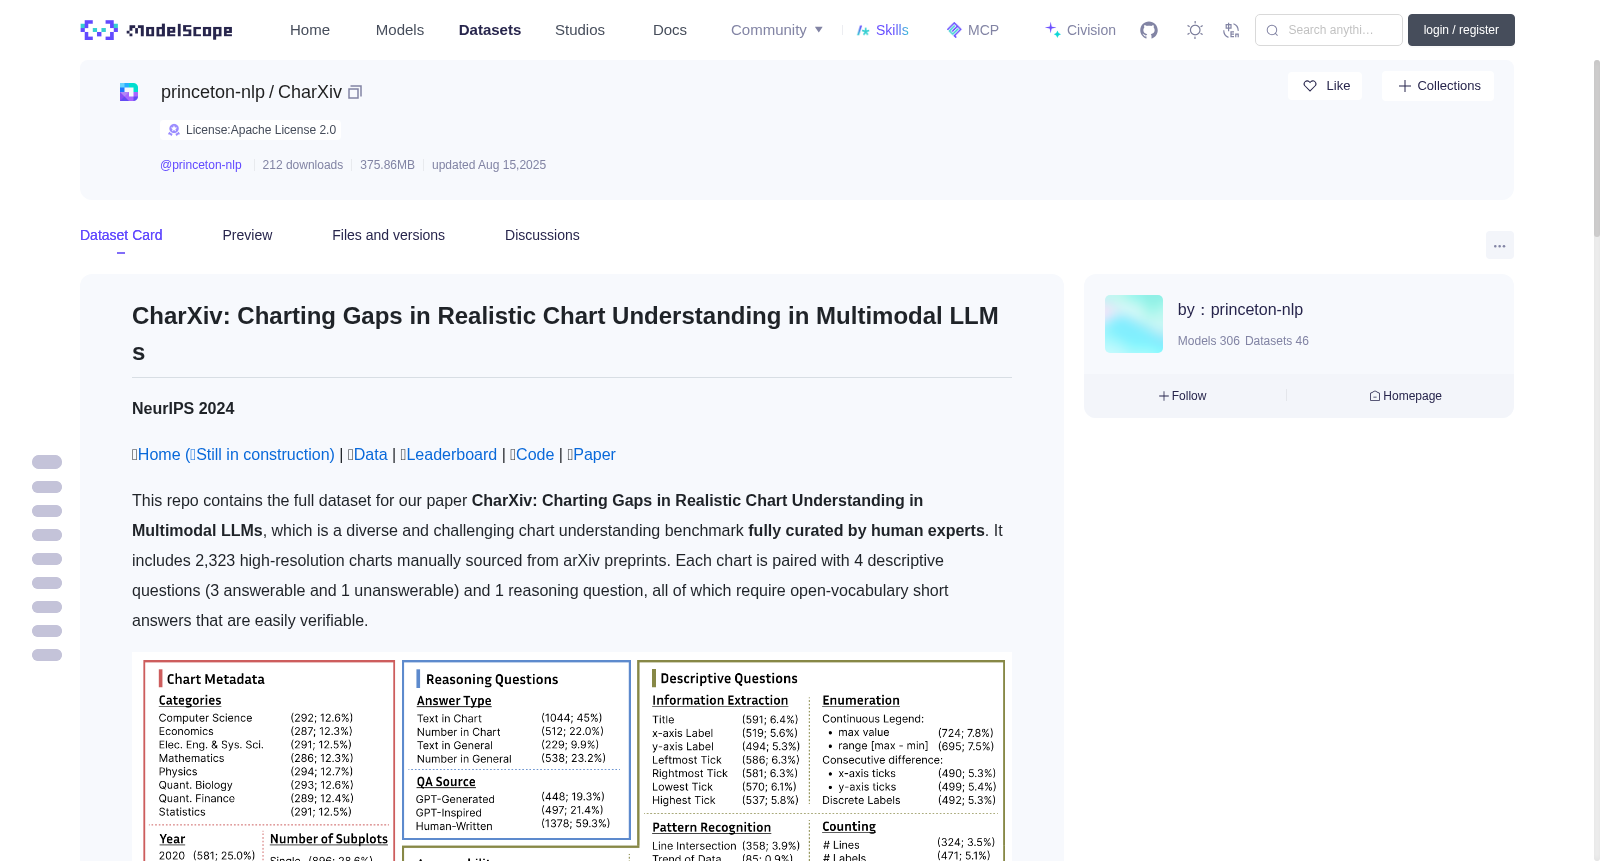Click the dataset avatar icon
This screenshot has height=861, width=1600.
pos(129,92)
